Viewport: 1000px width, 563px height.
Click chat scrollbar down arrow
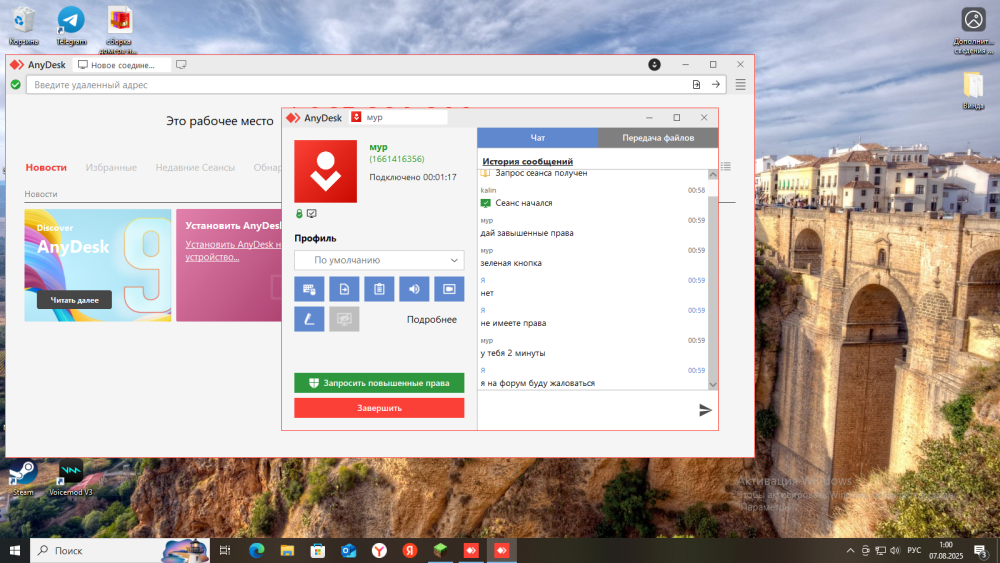coord(713,384)
